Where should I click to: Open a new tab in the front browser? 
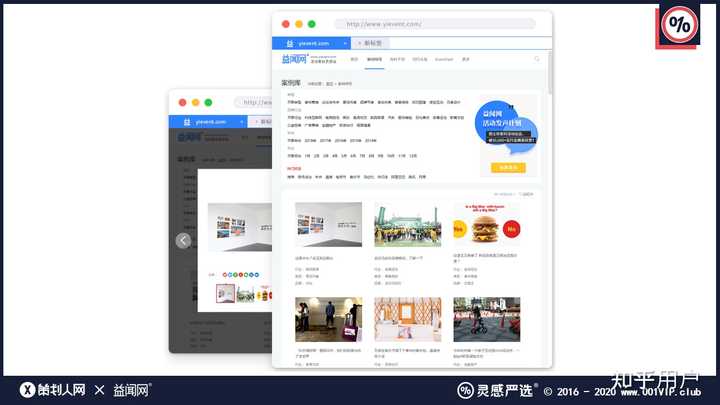pyautogui.click(x=370, y=43)
